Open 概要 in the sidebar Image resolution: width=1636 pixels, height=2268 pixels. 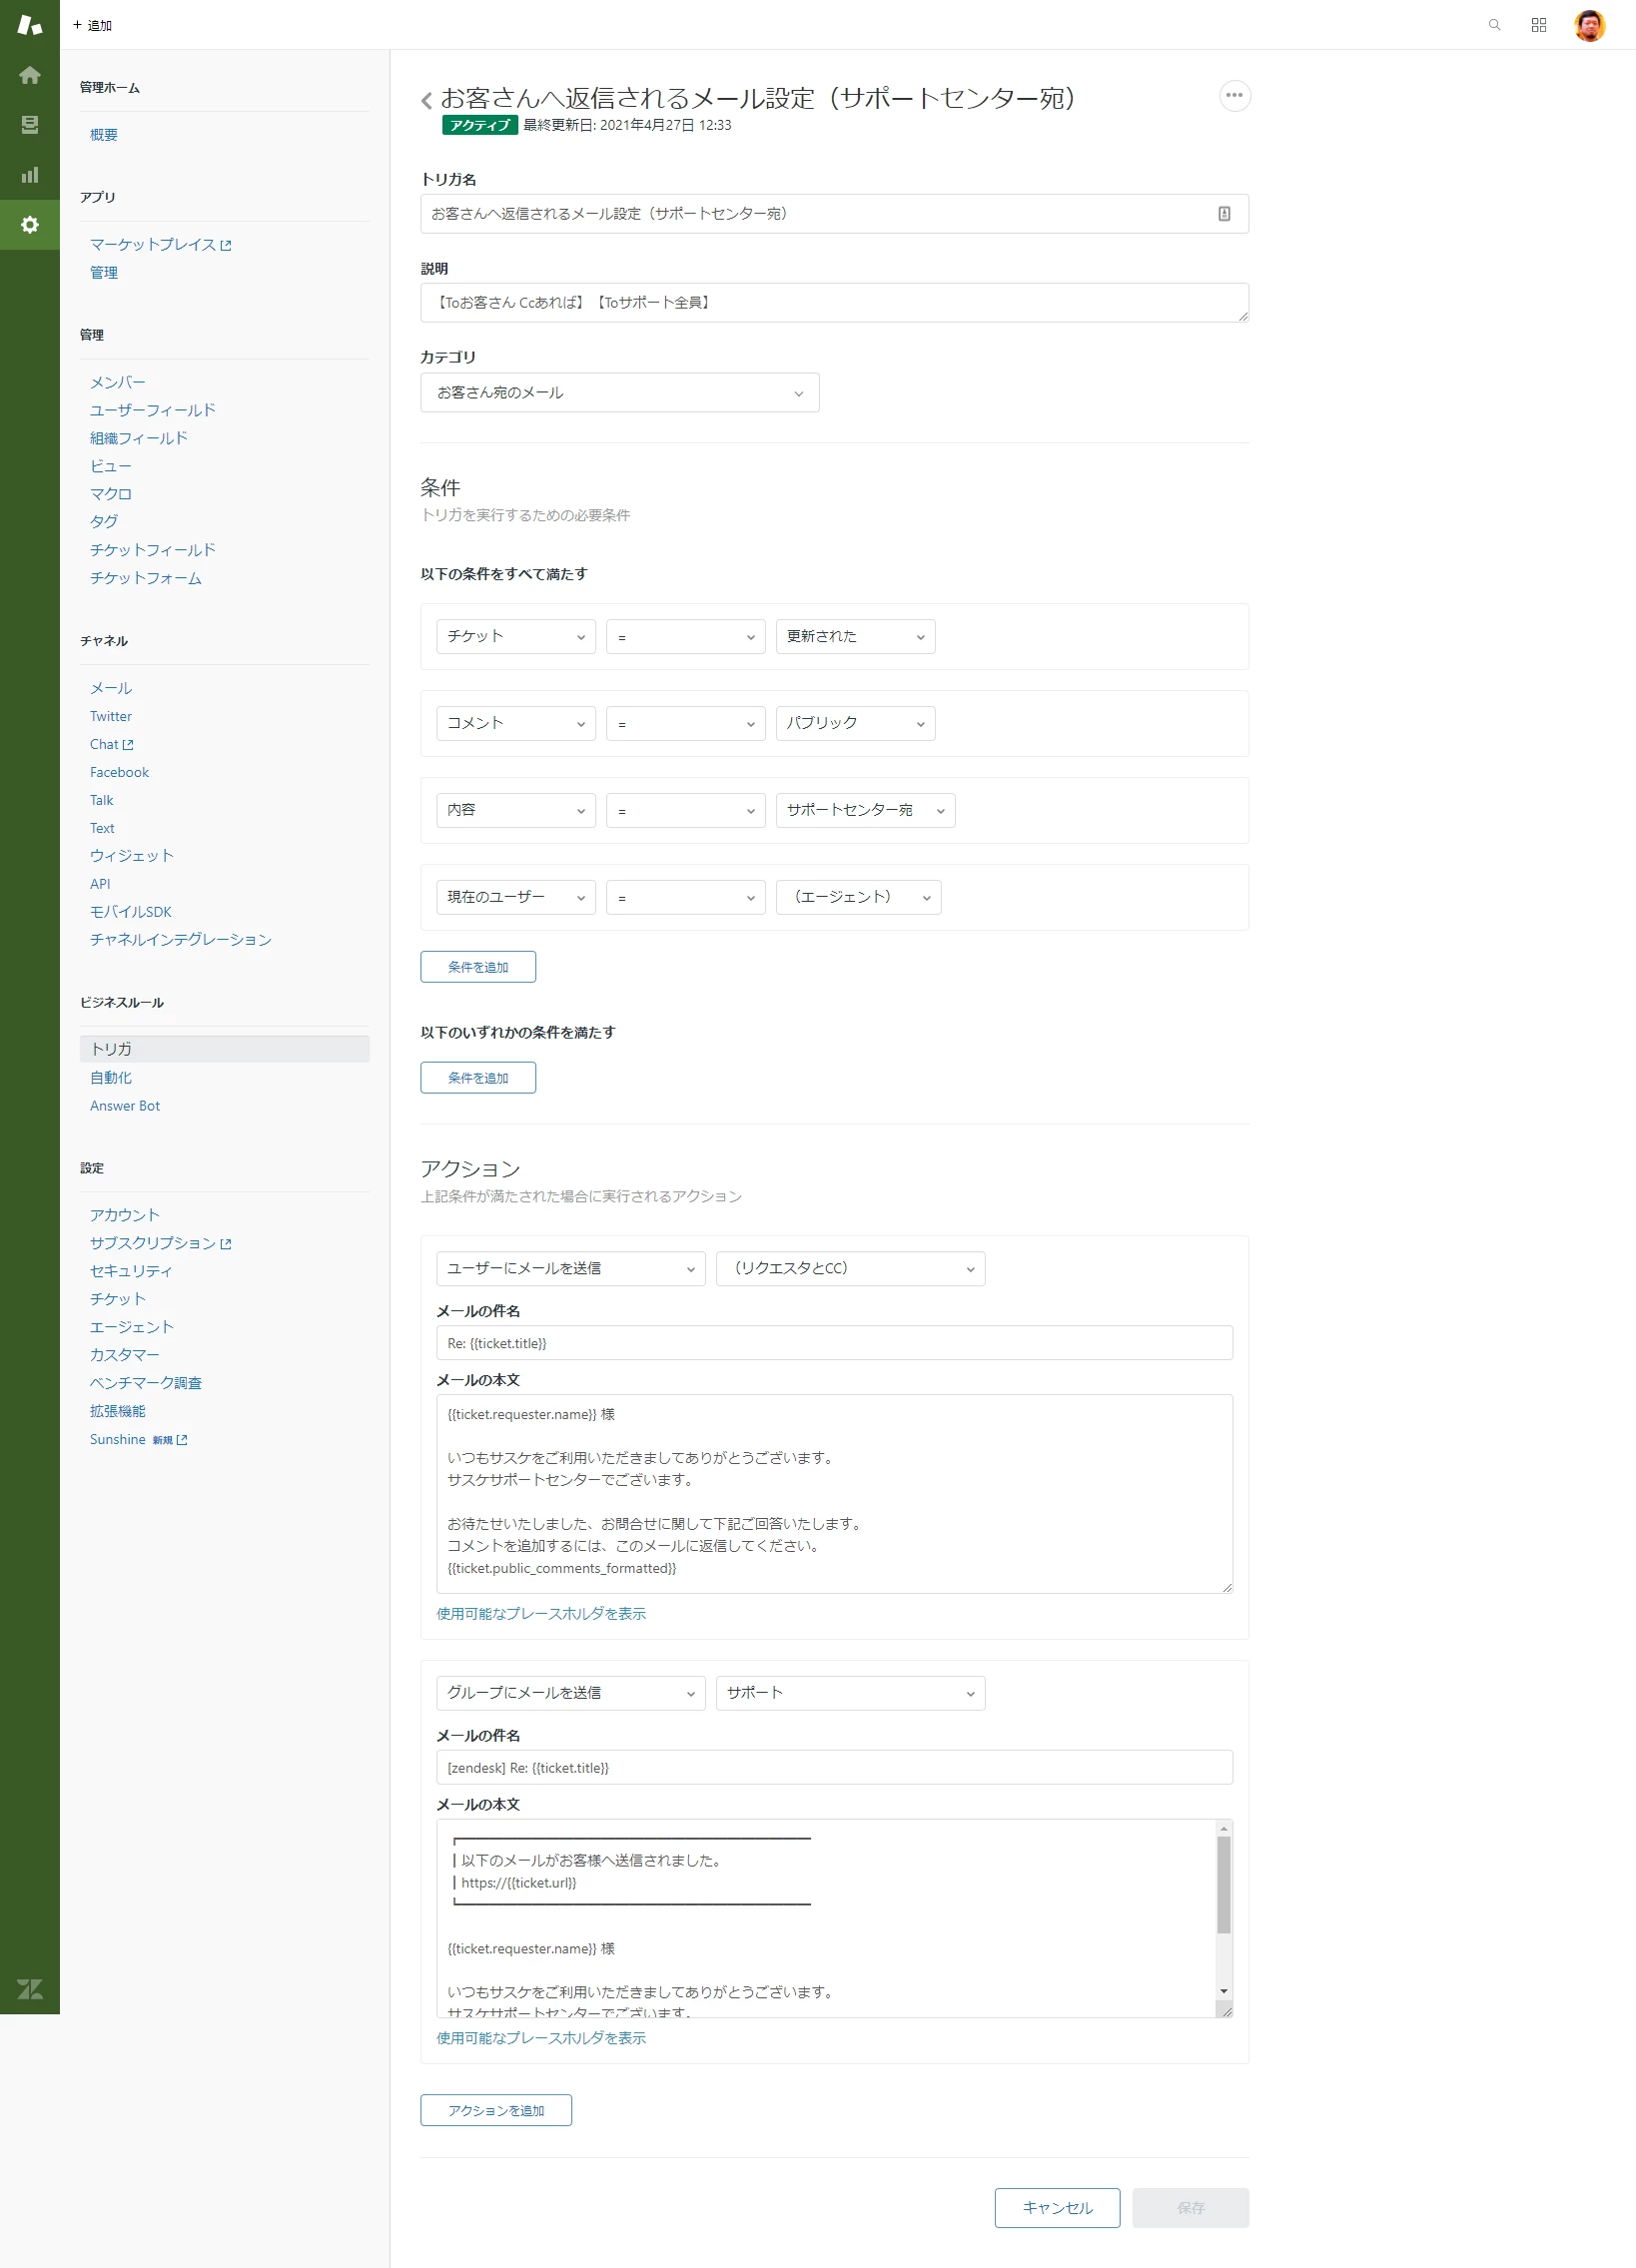(x=104, y=135)
